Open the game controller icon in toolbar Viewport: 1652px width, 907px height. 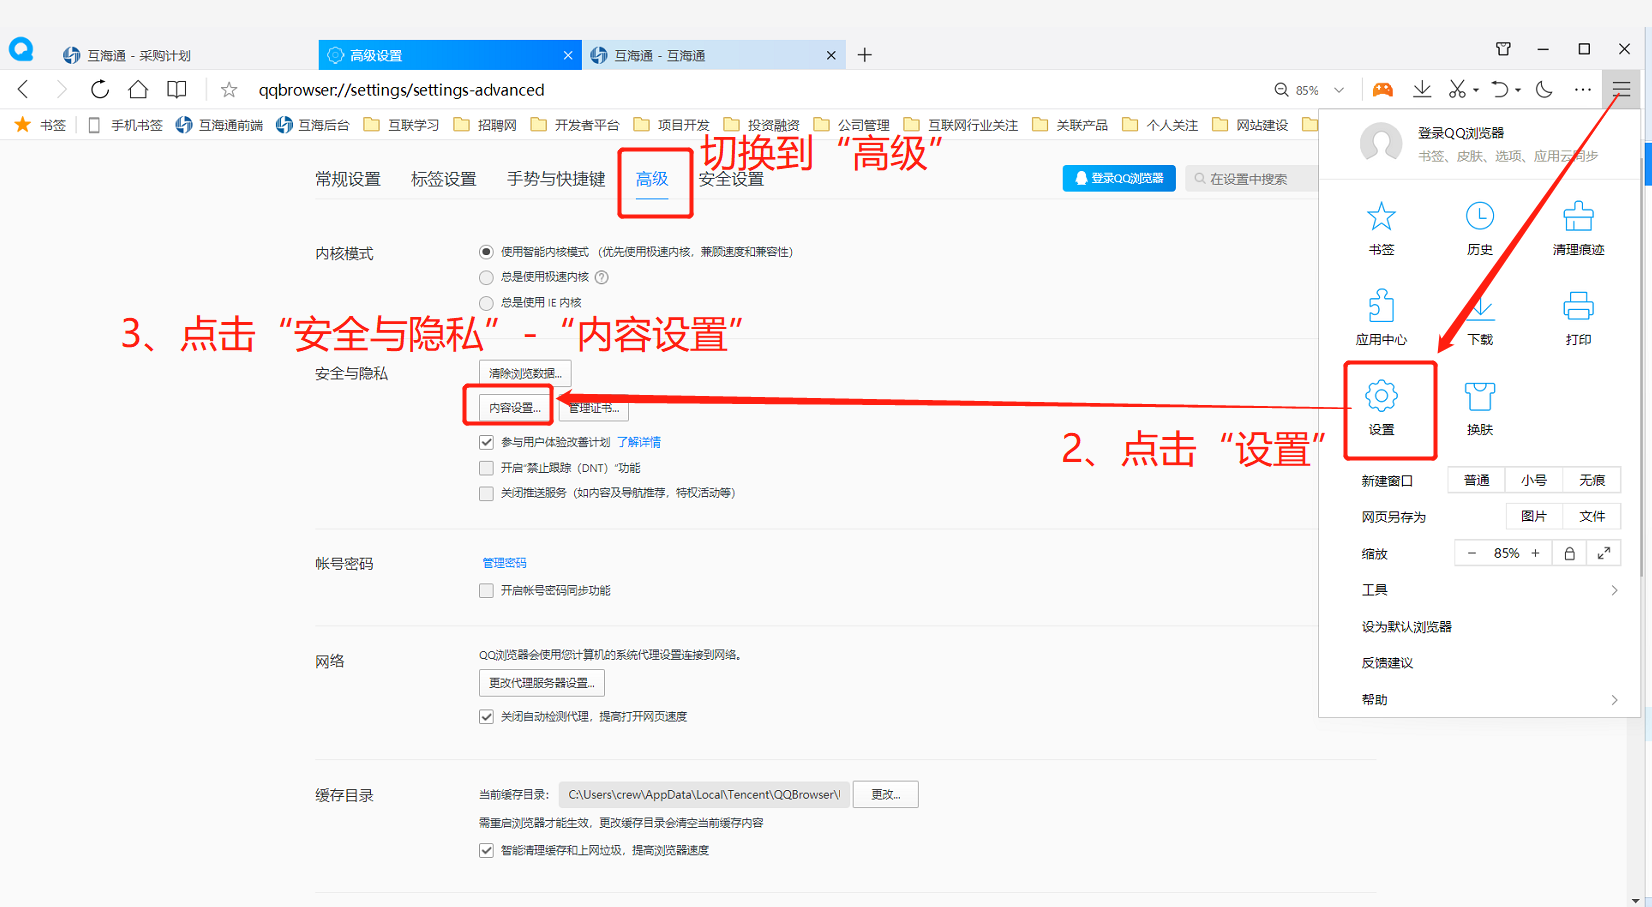tap(1383, 90)
